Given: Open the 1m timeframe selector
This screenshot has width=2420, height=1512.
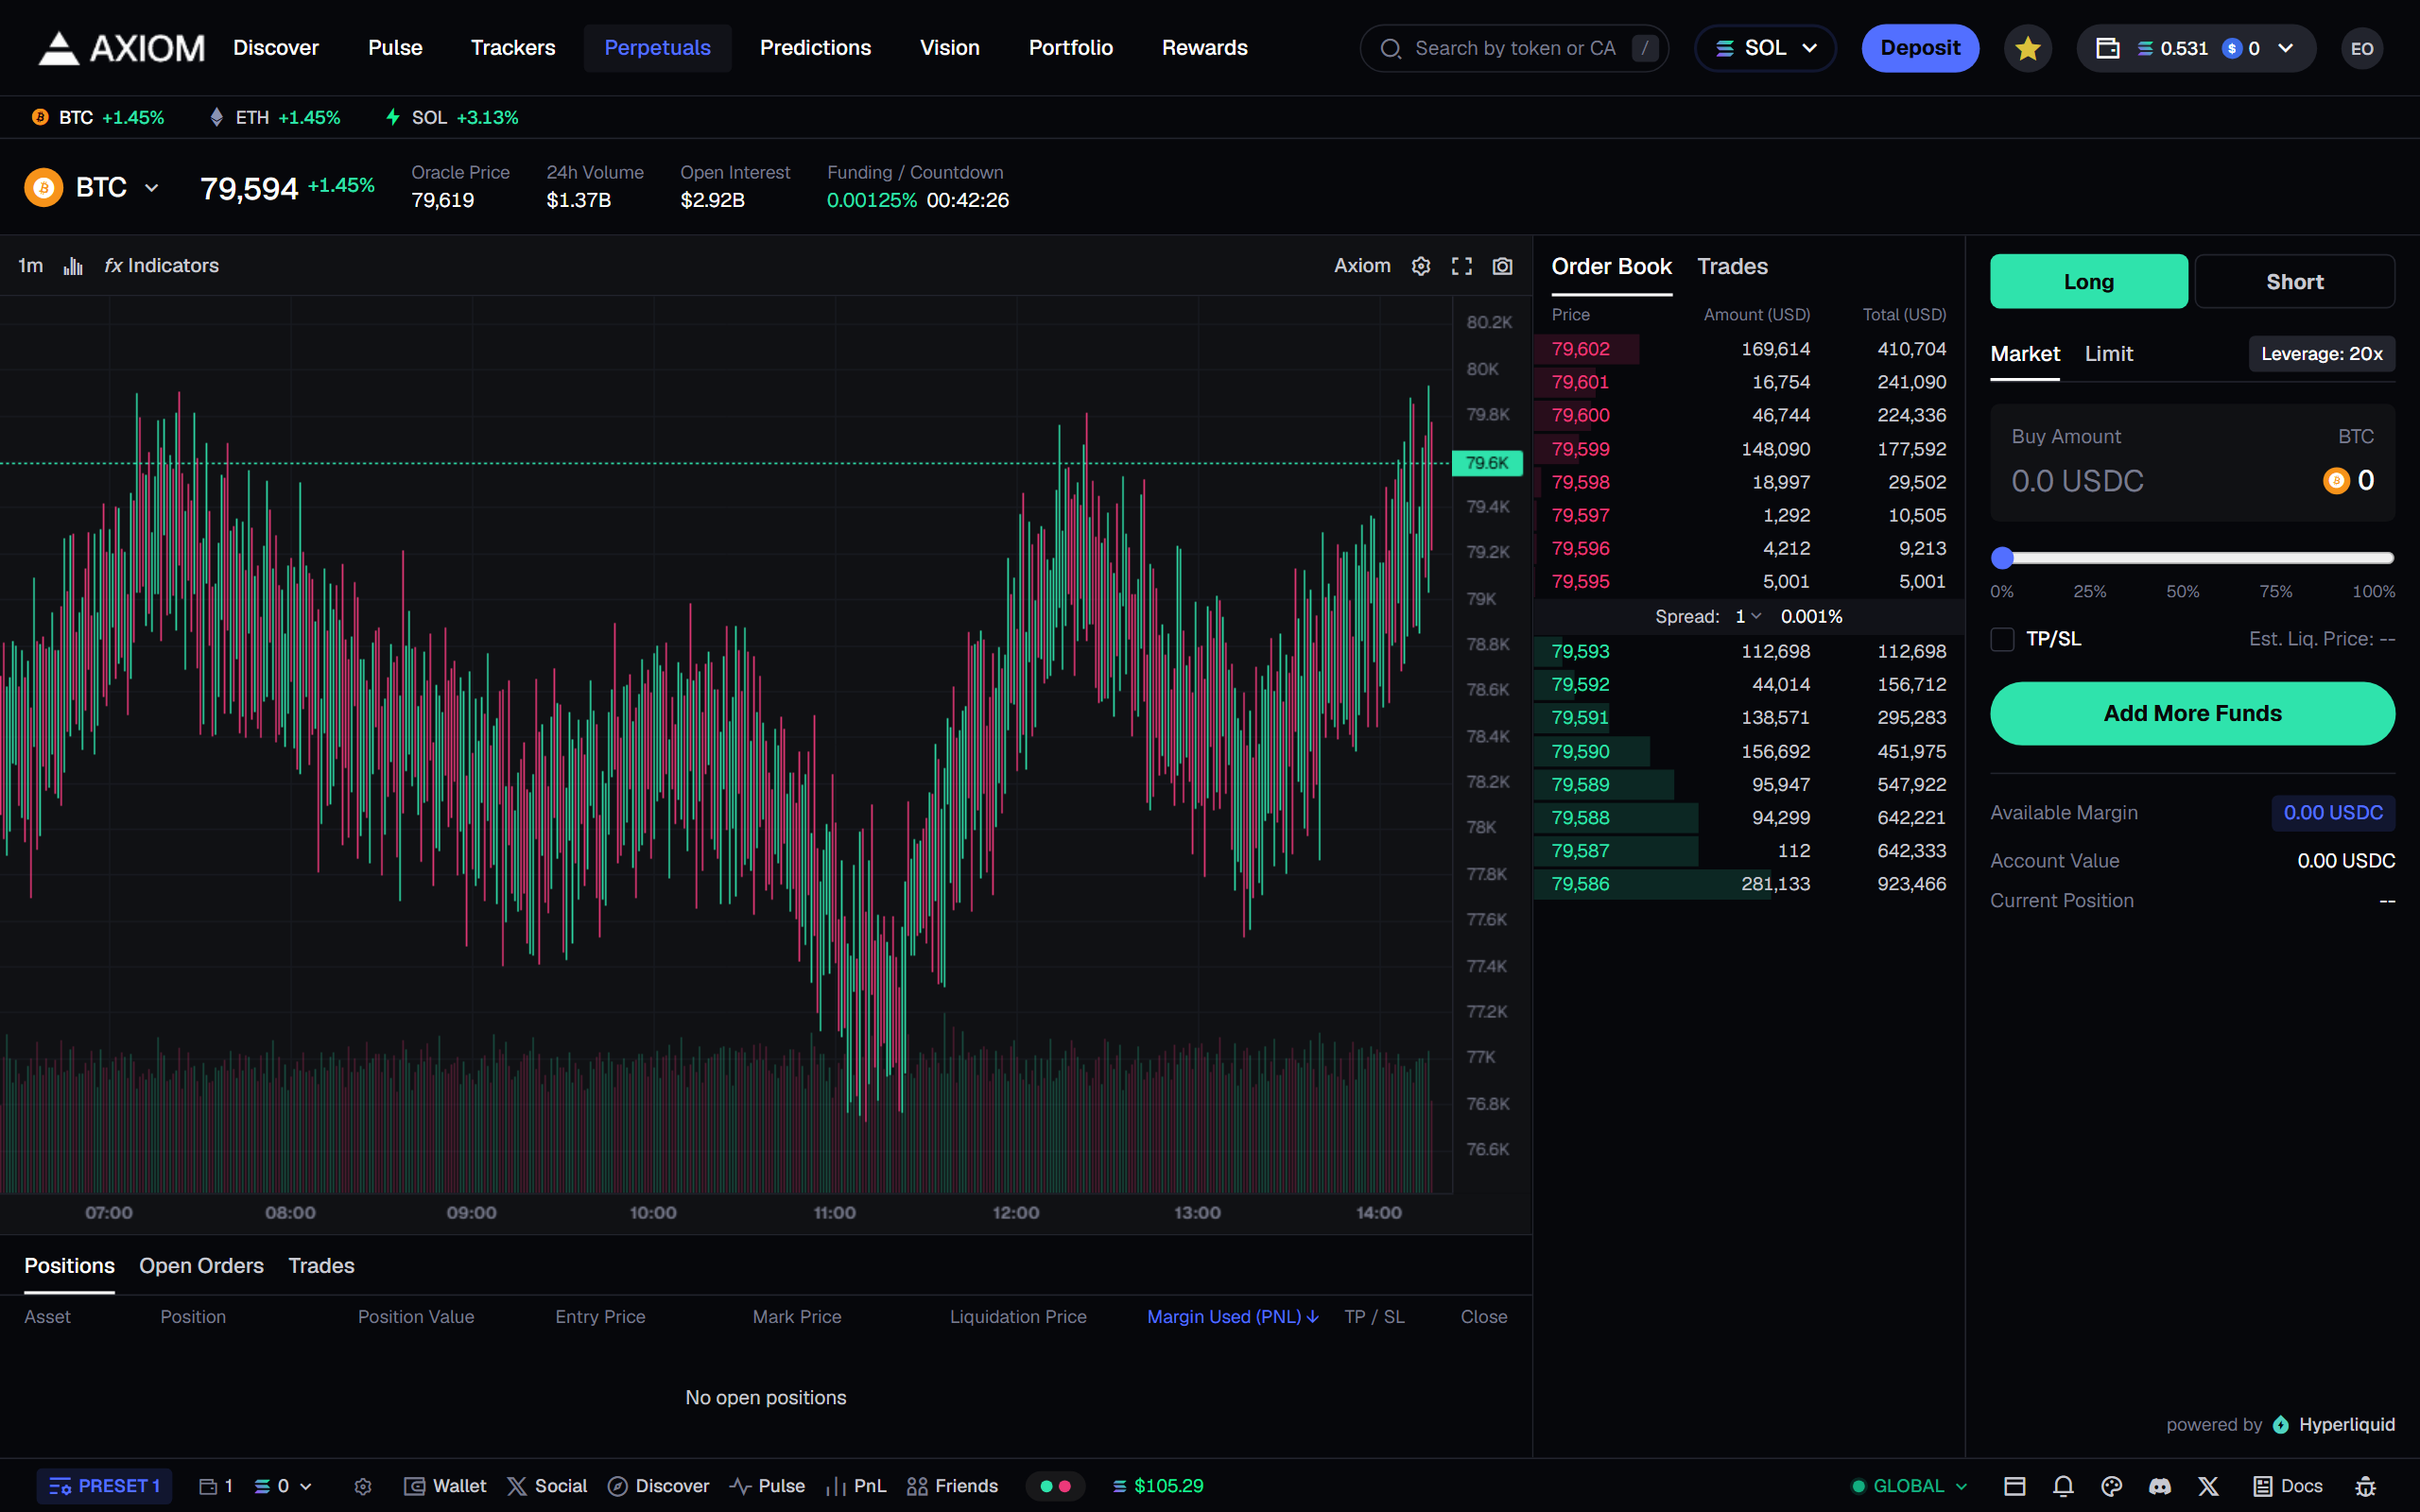Looking at the screenshot, I should click(31, 266).
